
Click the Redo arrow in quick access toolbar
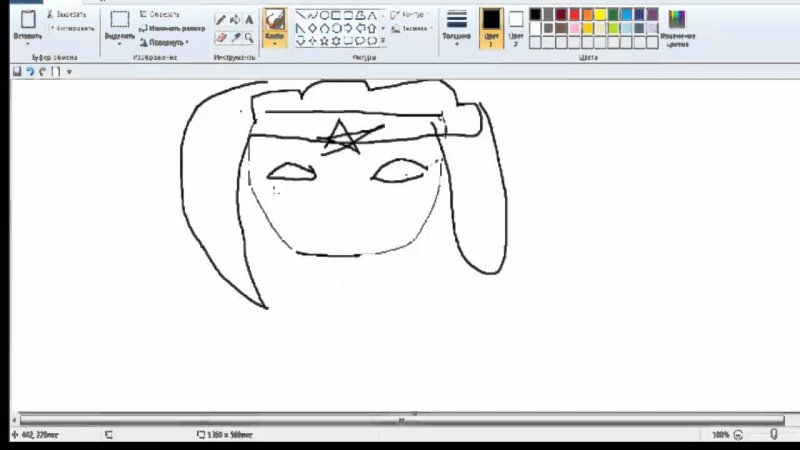point(43,71)
